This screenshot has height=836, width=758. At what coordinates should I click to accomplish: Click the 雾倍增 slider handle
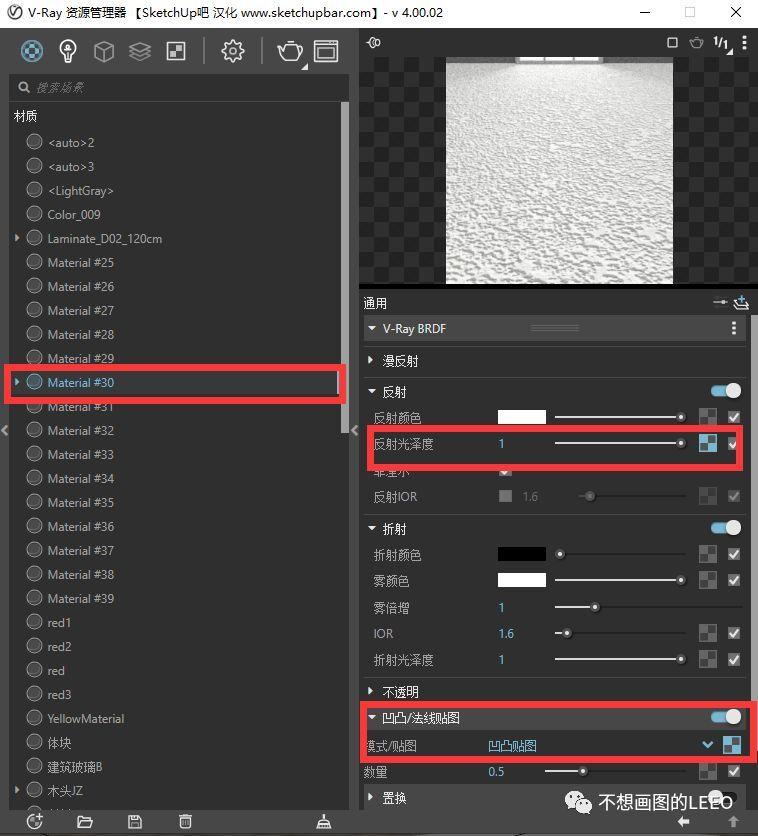pyautogui.click(x=595, y=607)
